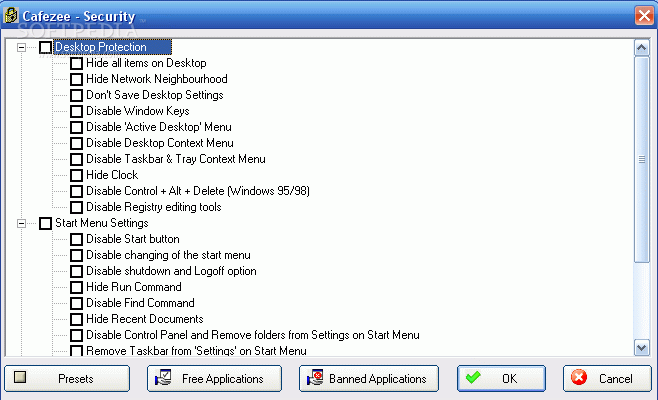Check Disable Start button option
658x400 pixels.
pyautogui.click(x=76, y=239)
